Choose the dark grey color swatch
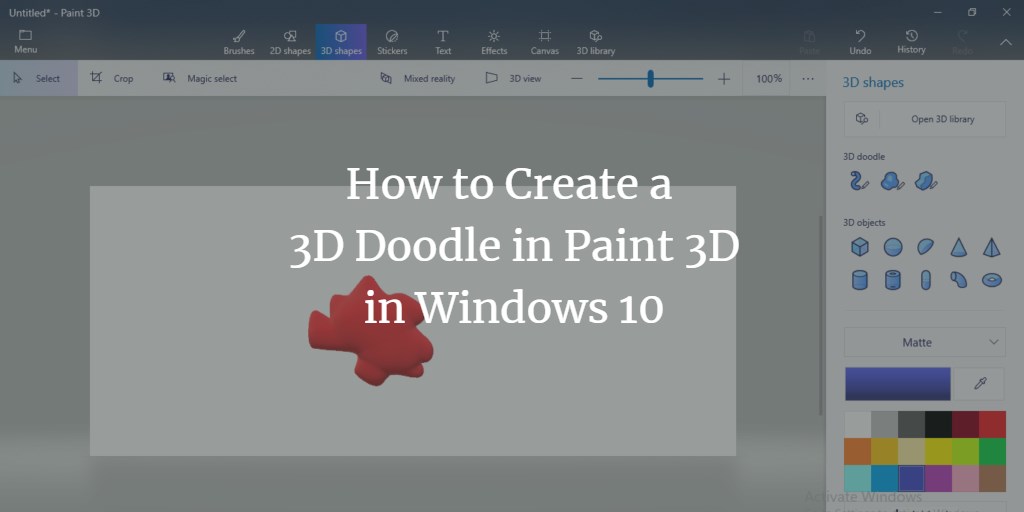Image resolution: width=1024 pixels, height=512 pixels. (x=911, y=424)
